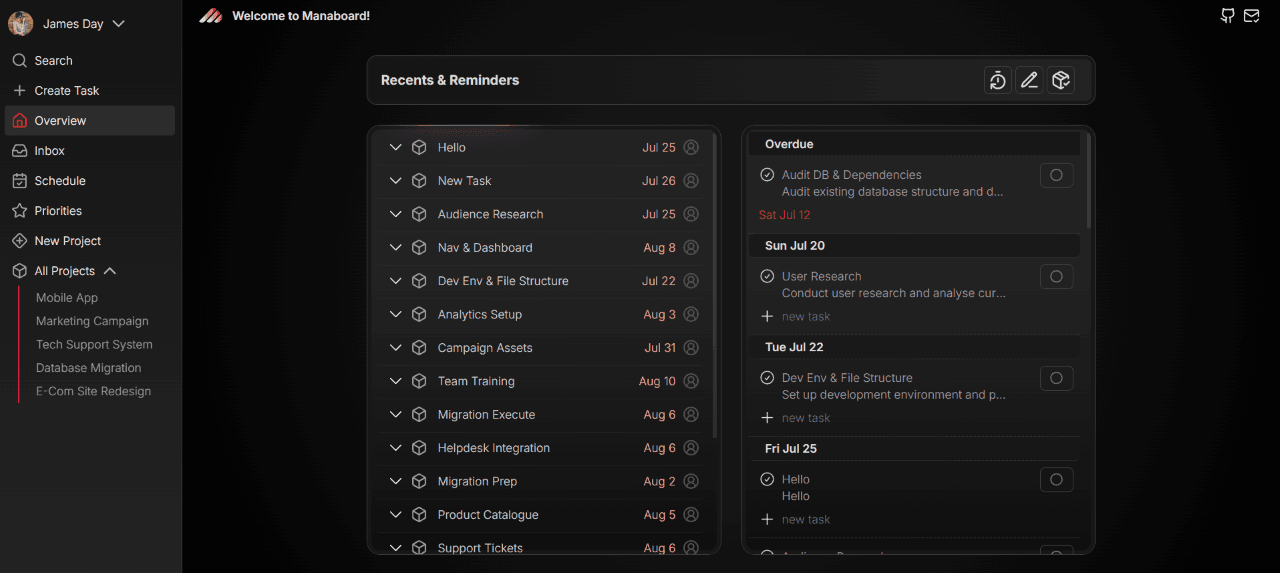Image resolution: width=1280 pixels, height=573 pixels.
Task: Click assignee icon on Campaign Assets row
Action: point(691,348)
